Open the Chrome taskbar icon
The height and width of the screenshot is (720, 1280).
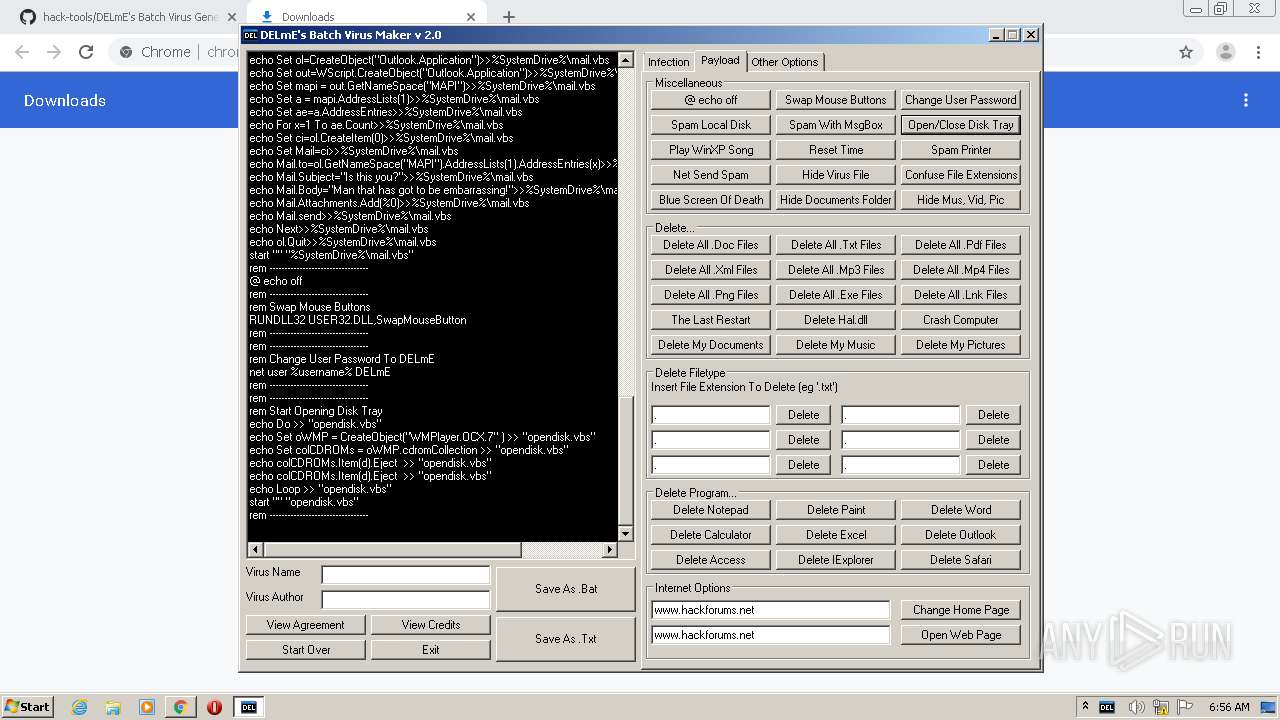click(180, 707)
